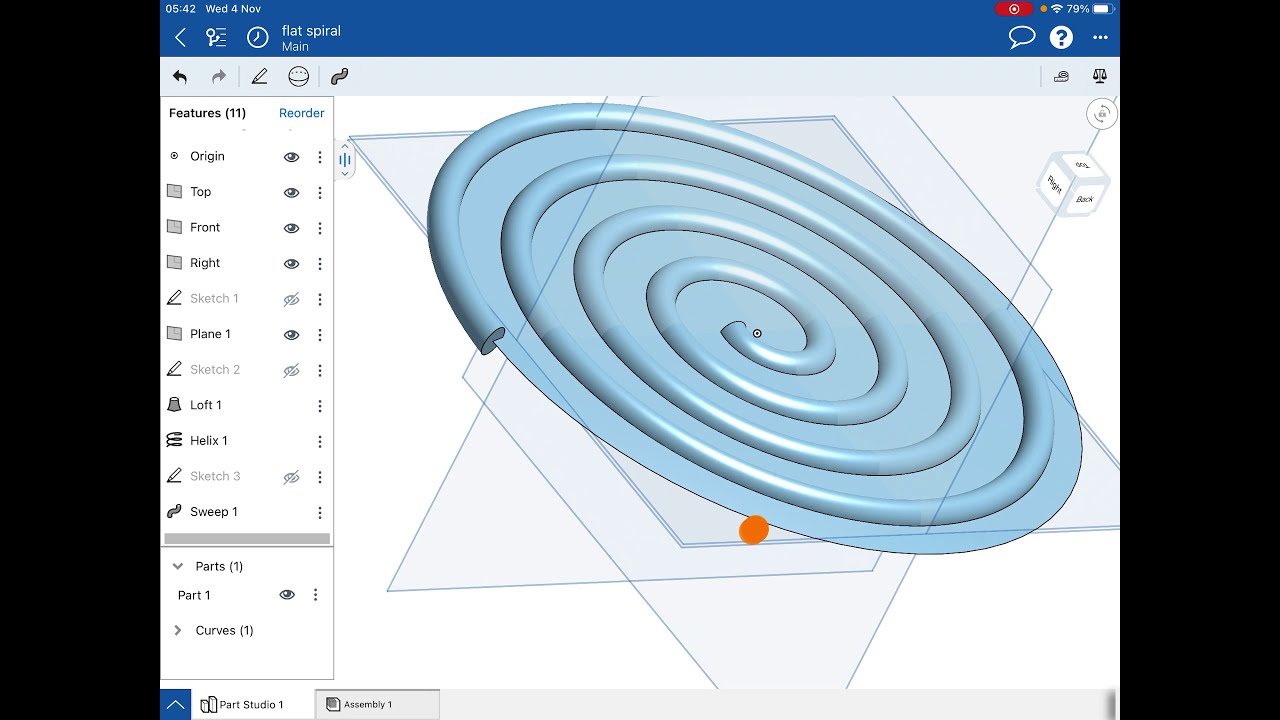This screenshot has width=1280, height=720.
Task: Show Sketch 2 via its eye icon
Action: (x=292, y=370)
